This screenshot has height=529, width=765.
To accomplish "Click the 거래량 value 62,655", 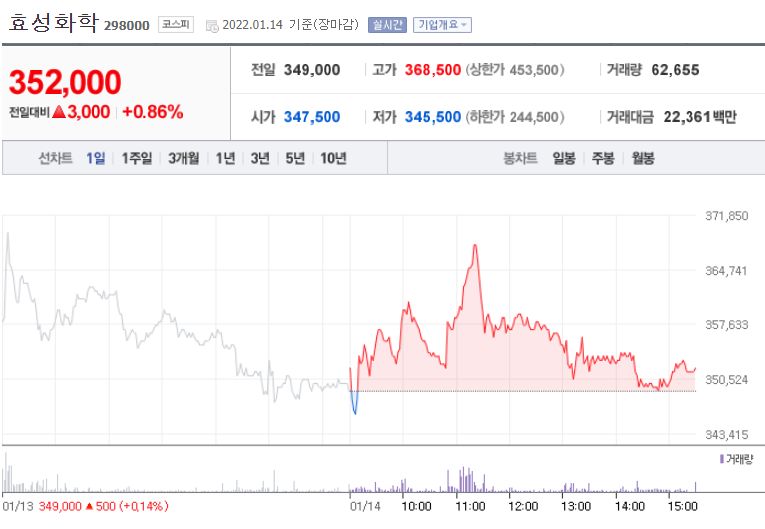I will [675, 70].
